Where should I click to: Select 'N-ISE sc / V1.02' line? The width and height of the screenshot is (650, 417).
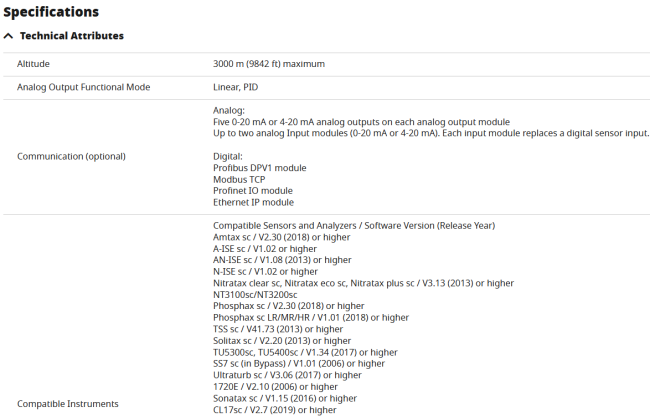coord(265,272)
